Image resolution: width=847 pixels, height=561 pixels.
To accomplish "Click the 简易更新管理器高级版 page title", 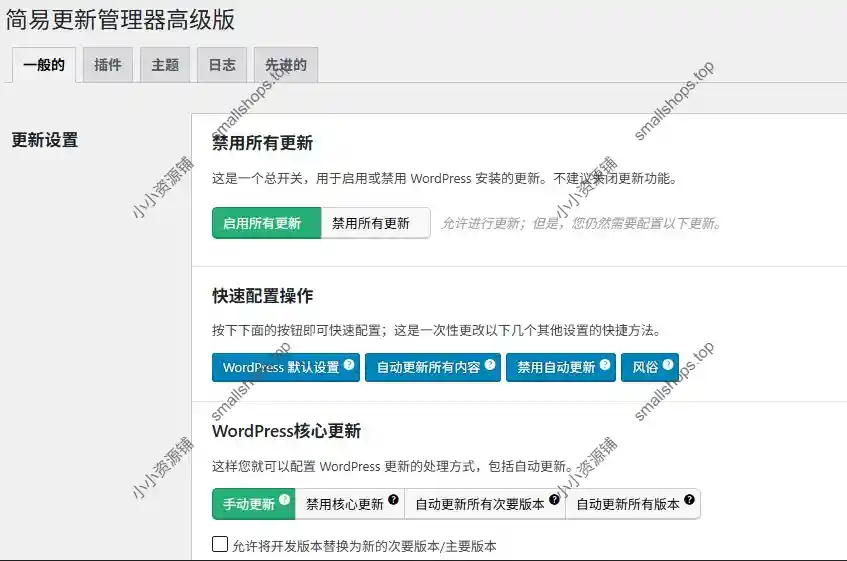I will 120,20.
